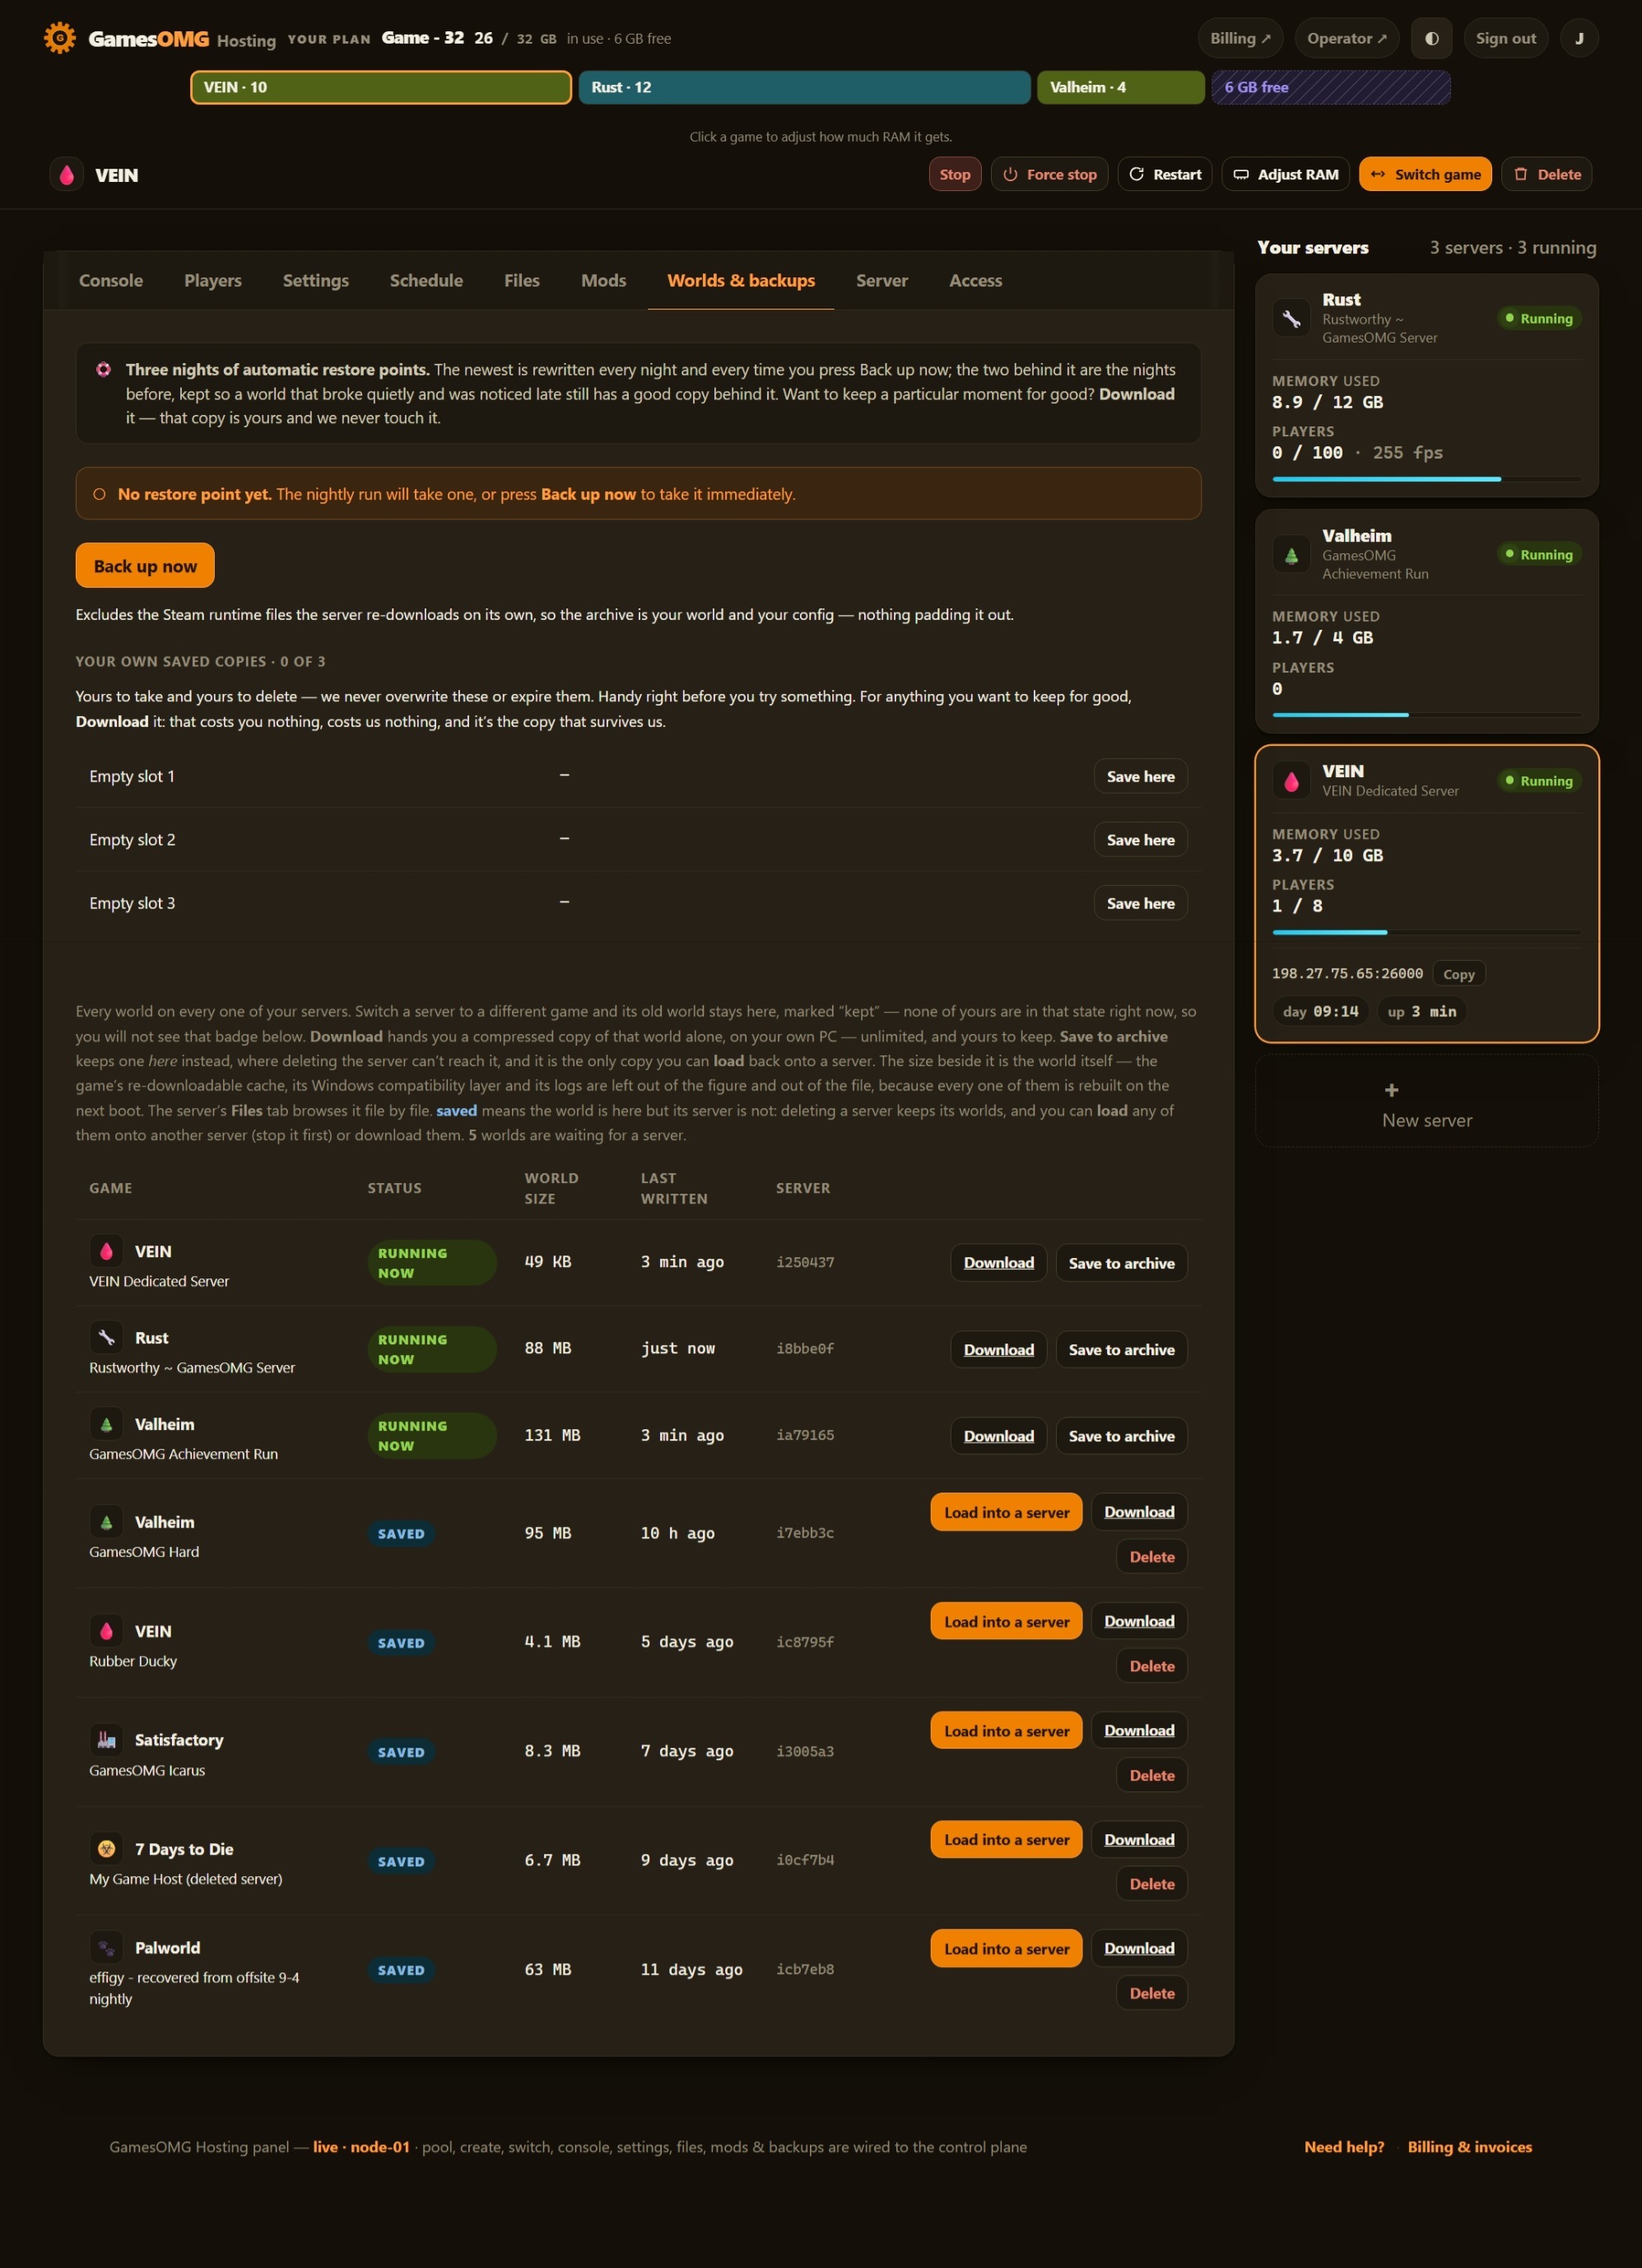Load the Satisfactory world into a server
Screen dimensions: 1642x2268
point(1006,1731)
